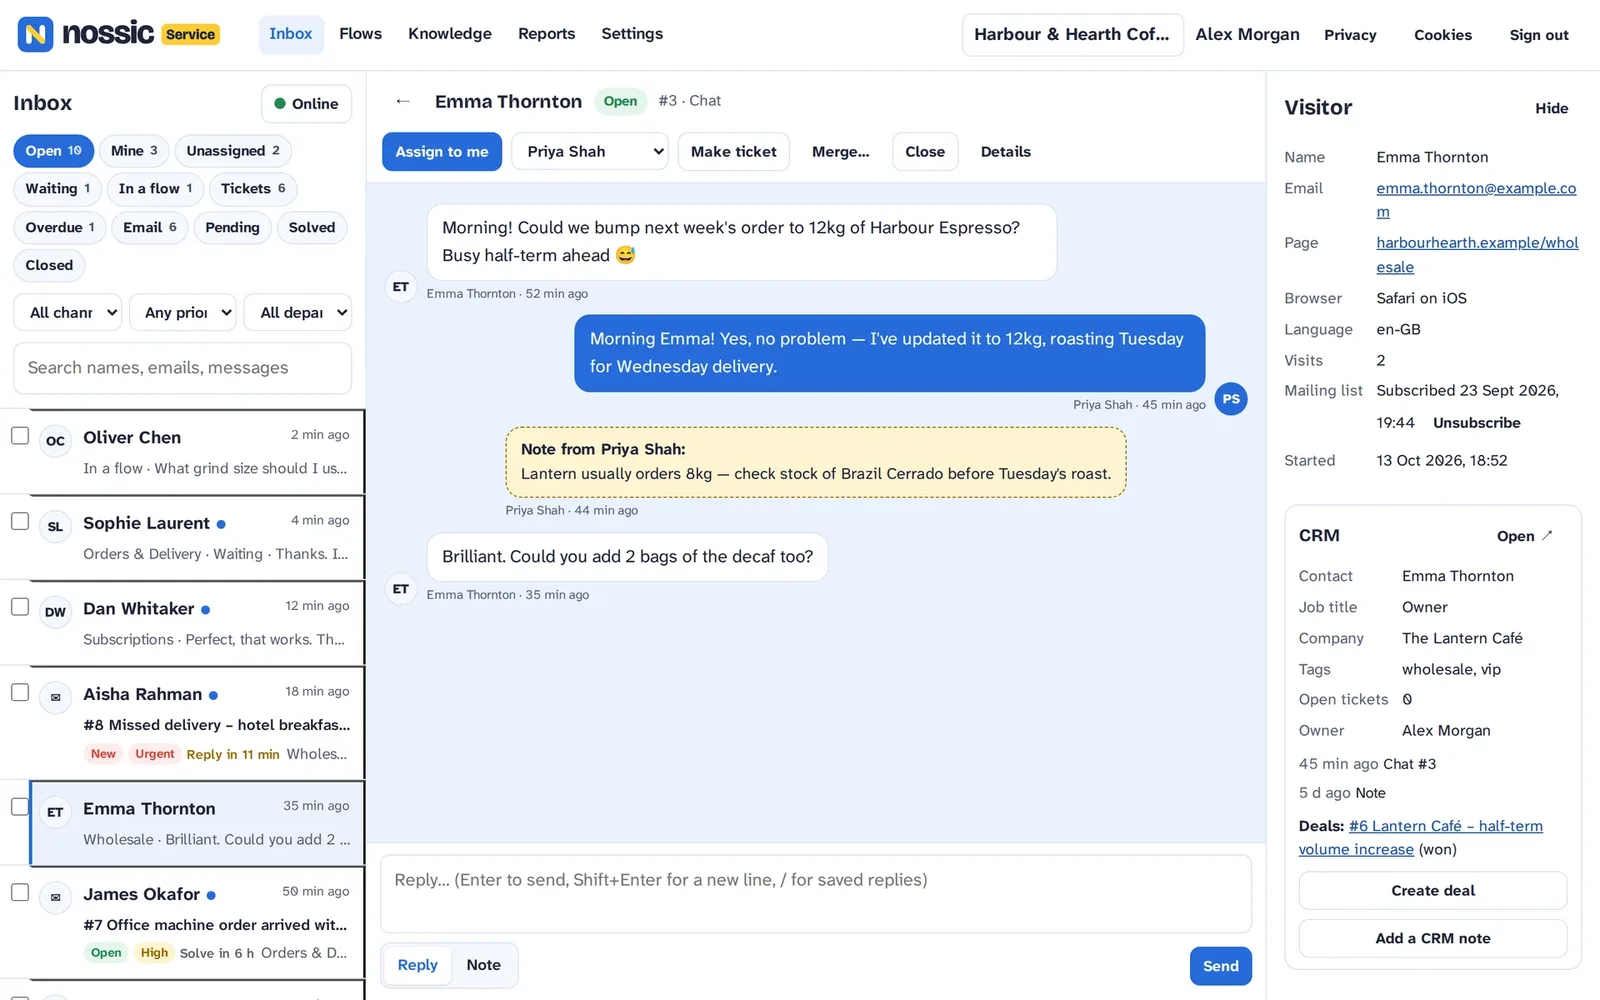This screenshot has height=1000, width=1600.
Task: Click the Nossic logo icon
Action: pyautogui.click(x=35, y=34)
